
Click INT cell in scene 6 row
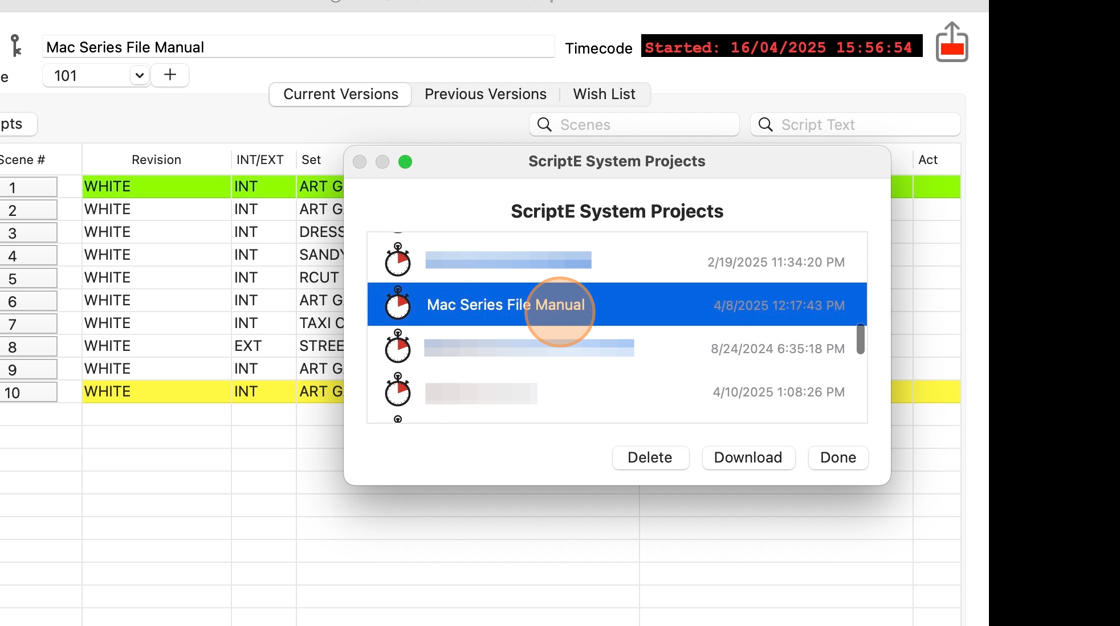coord(264,300)
